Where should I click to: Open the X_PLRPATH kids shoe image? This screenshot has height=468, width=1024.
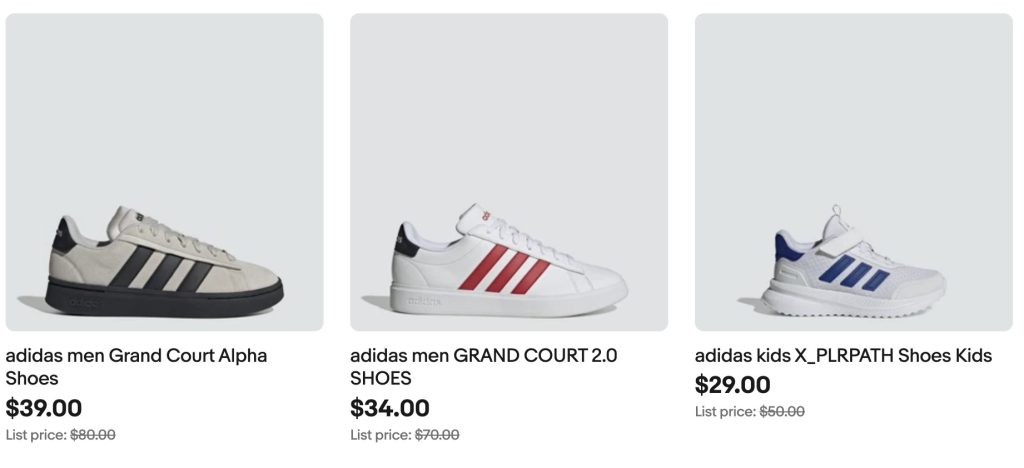click(x=853, y=172)
